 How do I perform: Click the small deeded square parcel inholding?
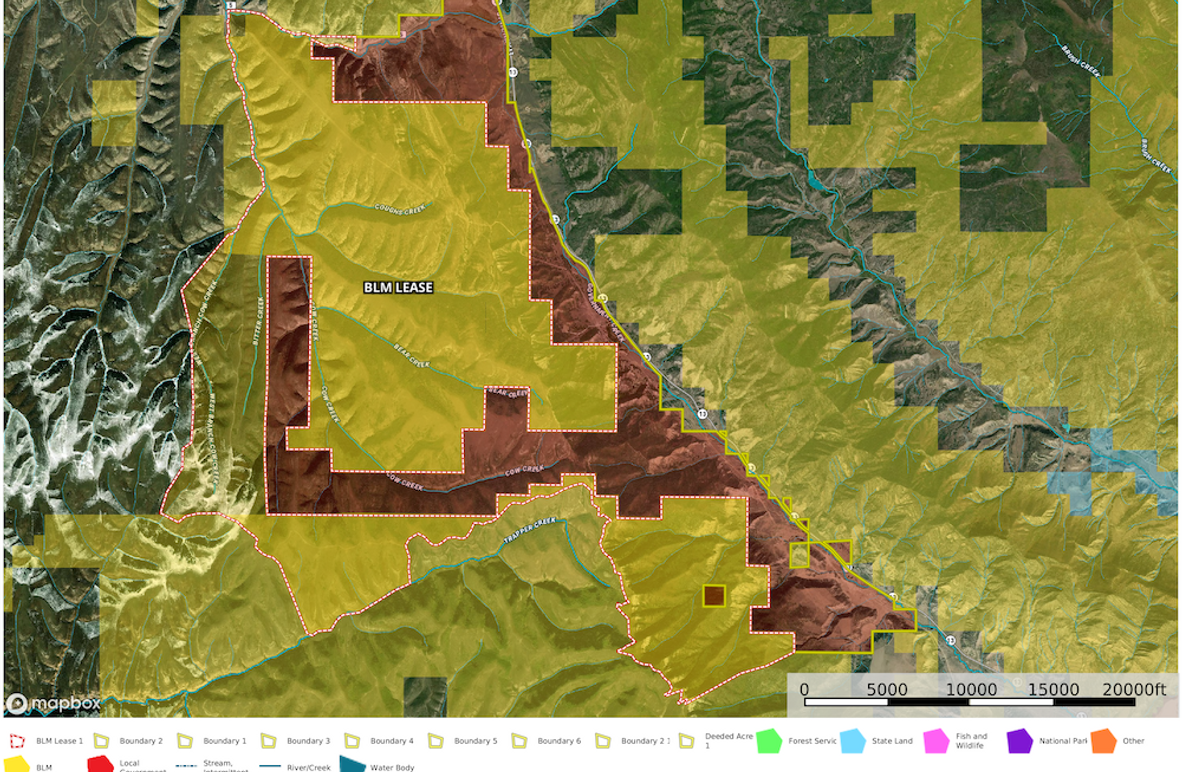713,596
